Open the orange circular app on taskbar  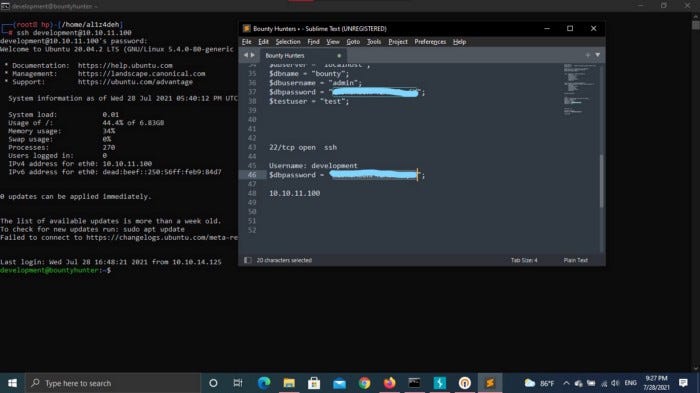pos(465,383)
